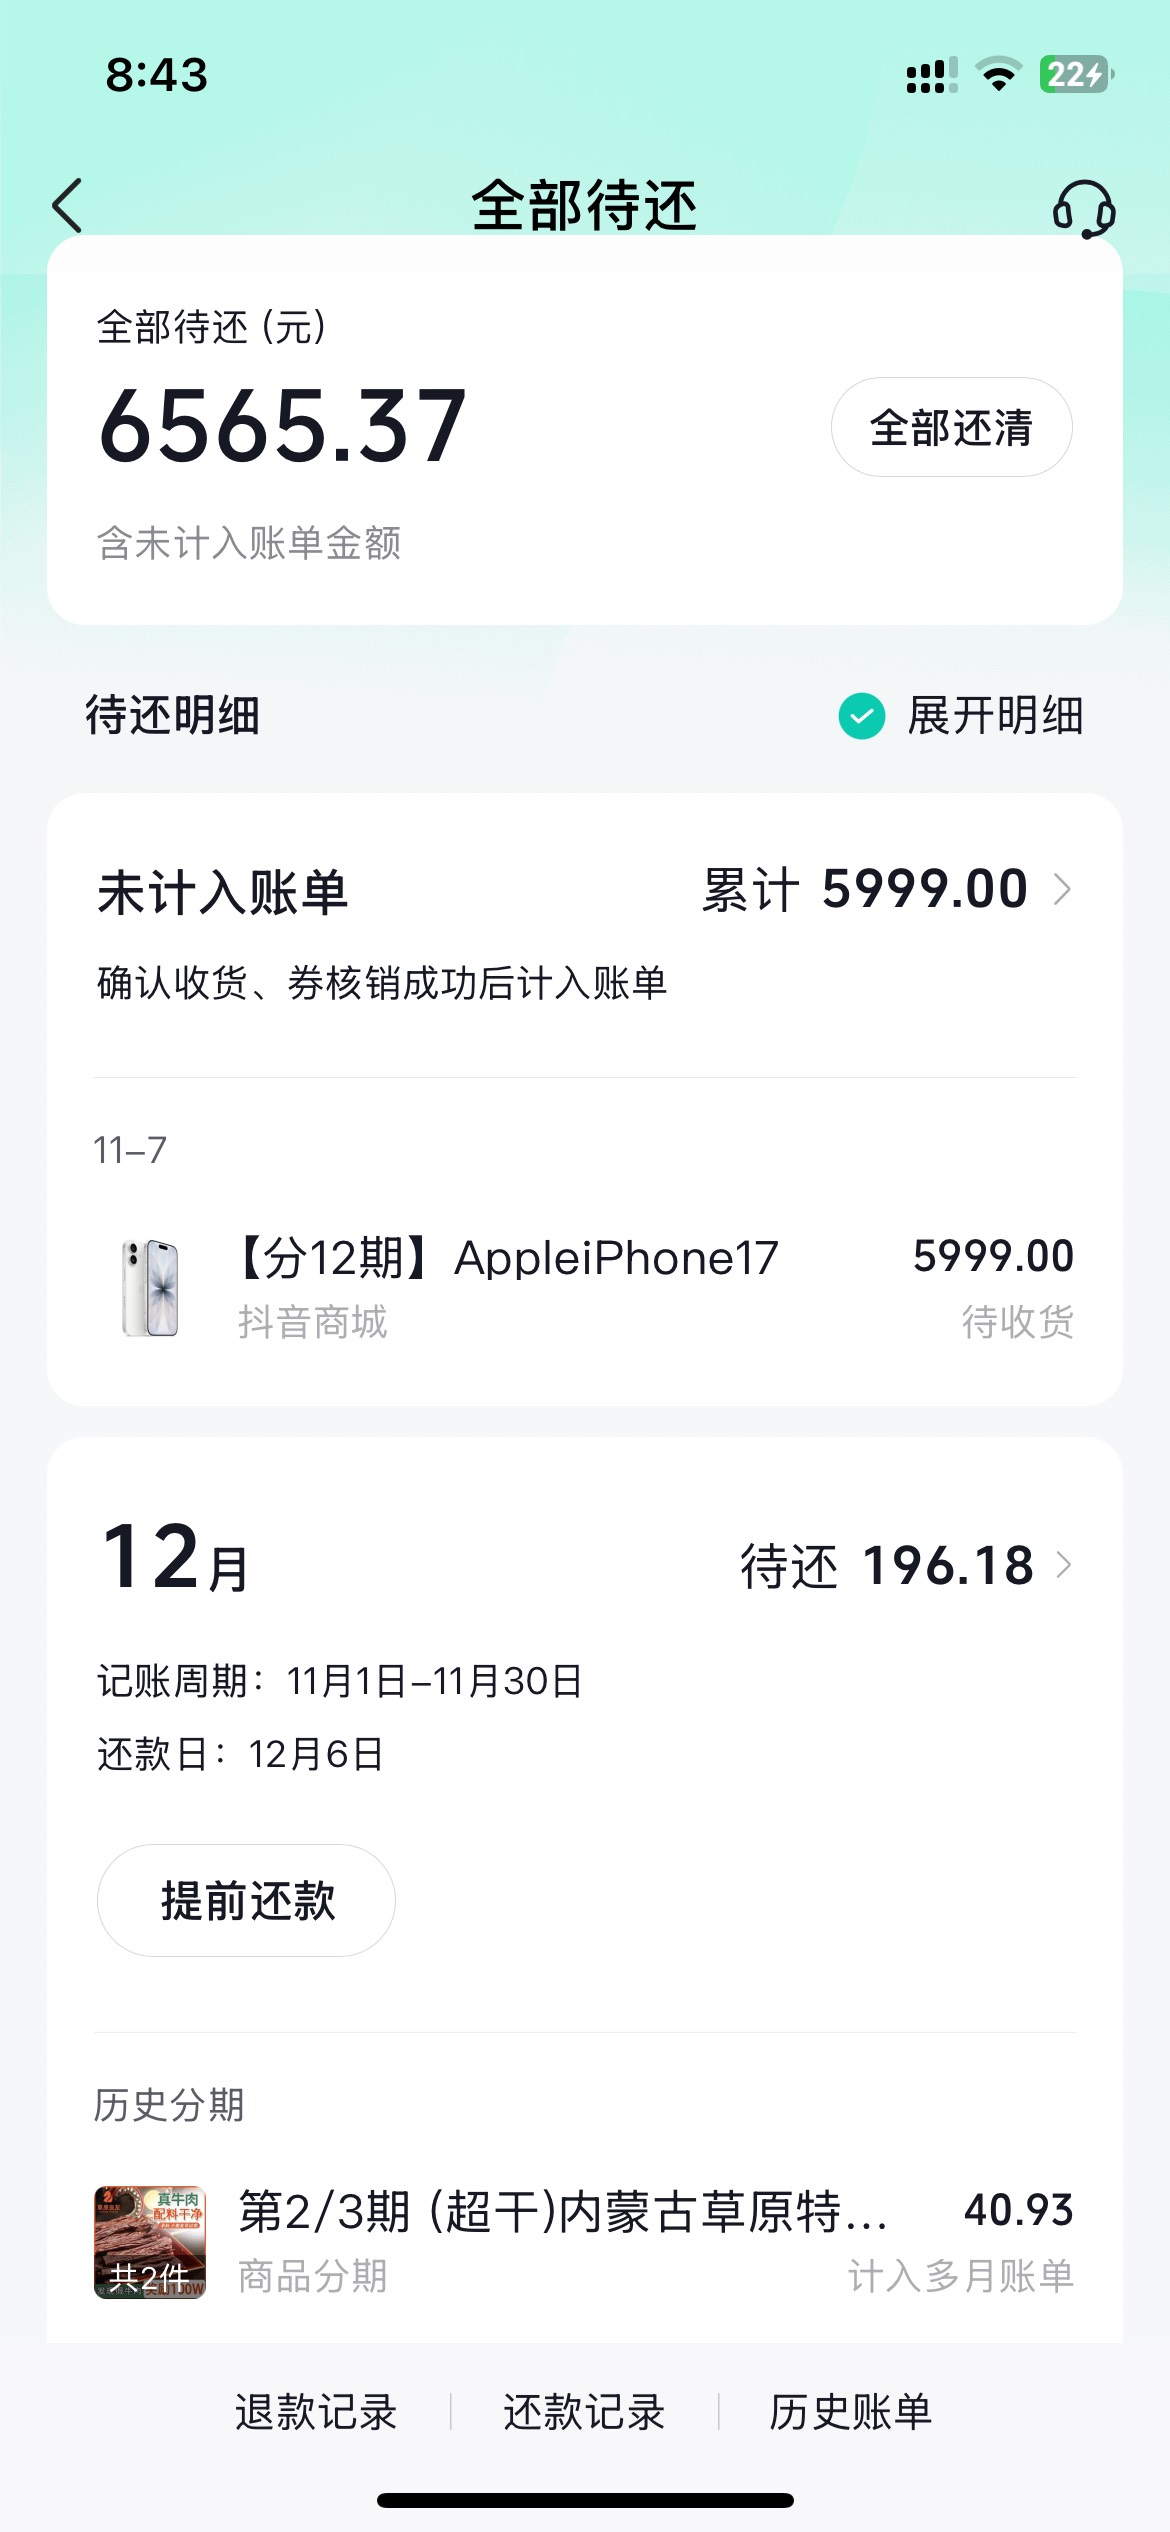Expand December 待还 196.18 chevron
Image resolution: width=1170 pixels, height=2532 pixels.
point(1063,1565)
